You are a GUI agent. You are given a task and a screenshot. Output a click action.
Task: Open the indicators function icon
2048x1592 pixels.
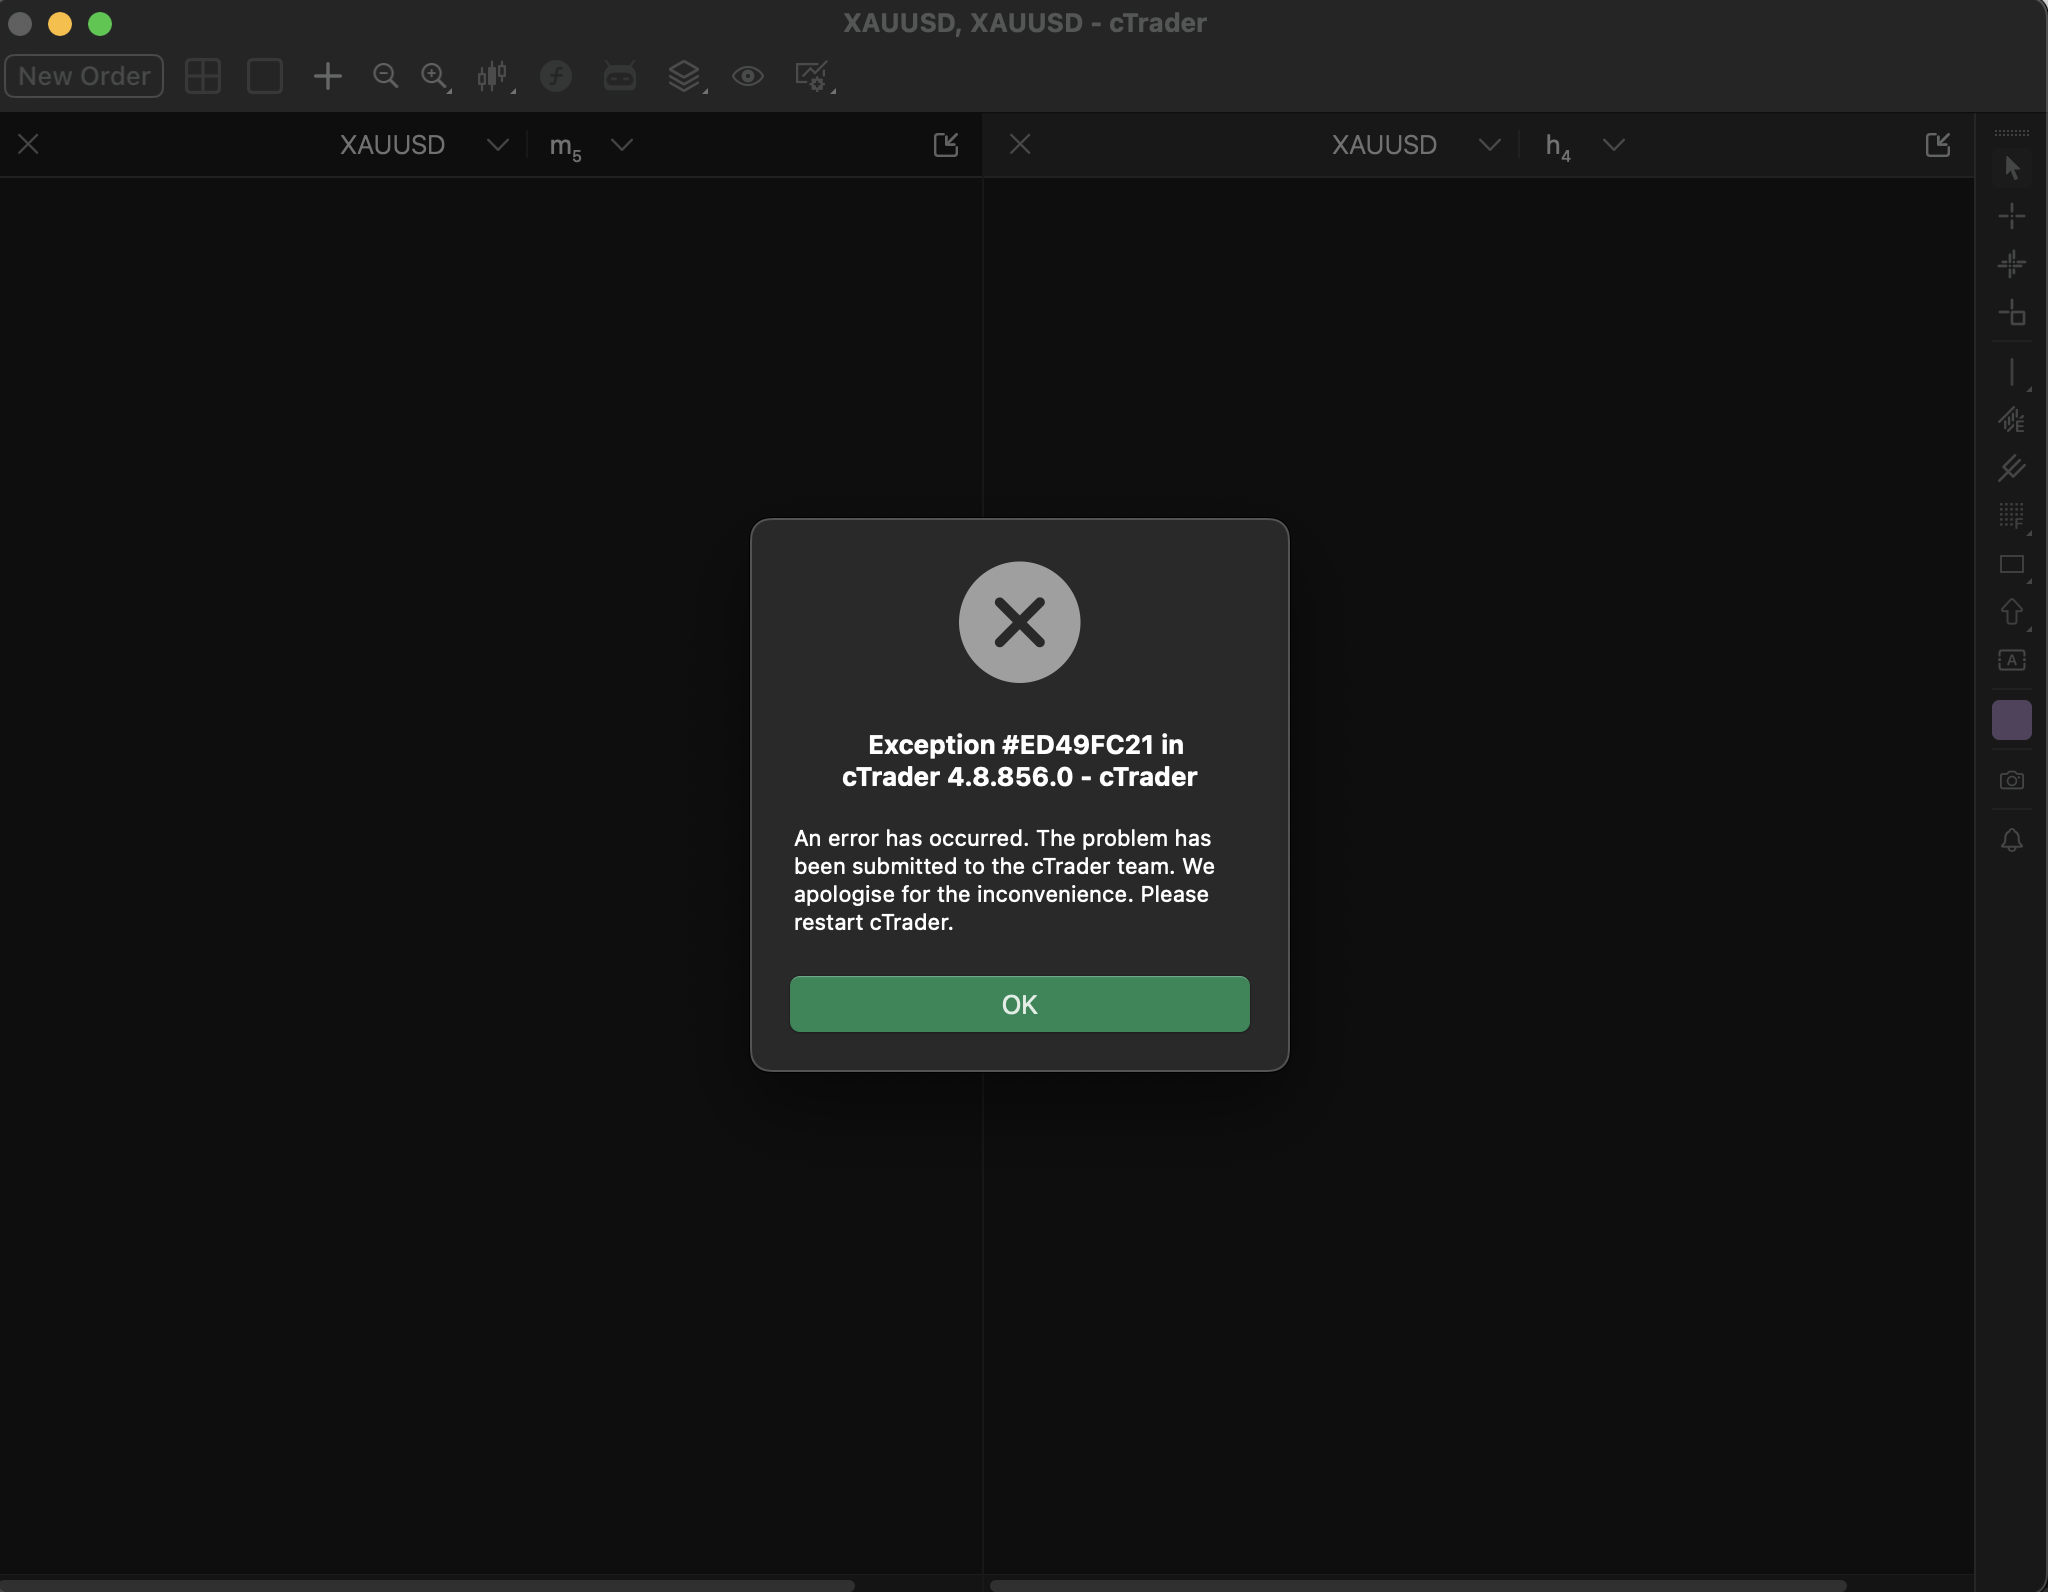pos(556,76)
